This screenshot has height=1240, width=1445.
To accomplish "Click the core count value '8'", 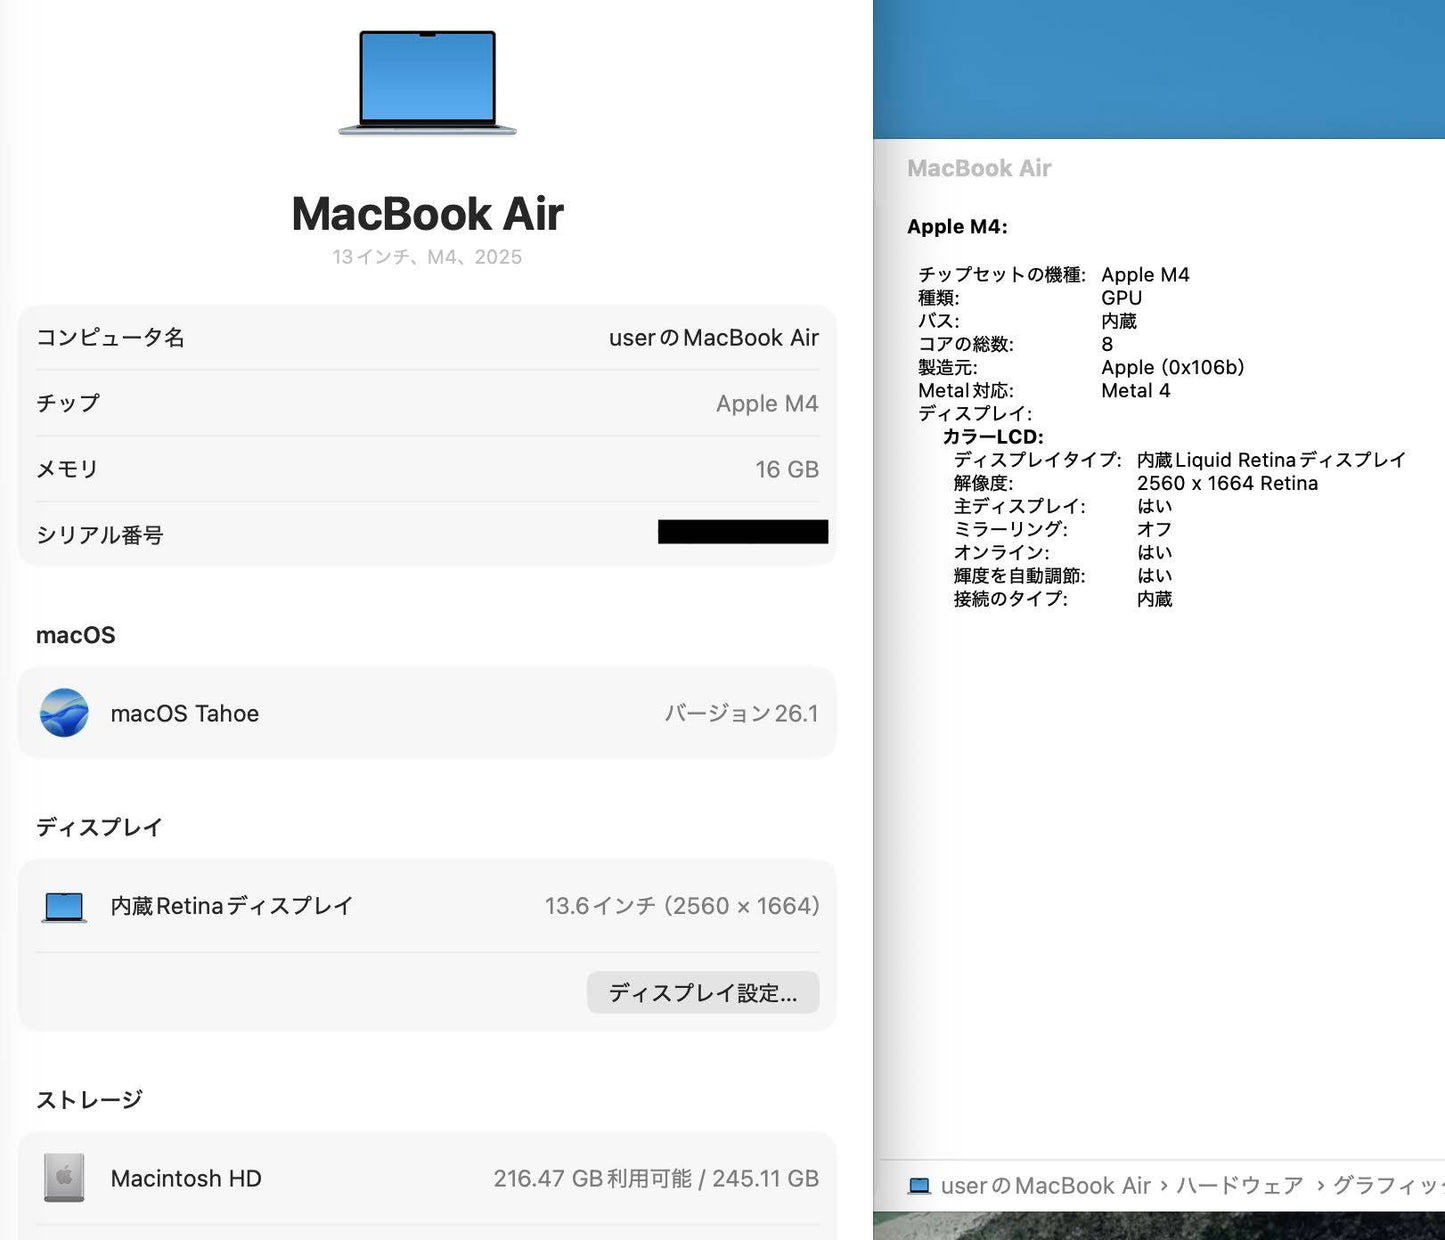I will click(1107, 344).
